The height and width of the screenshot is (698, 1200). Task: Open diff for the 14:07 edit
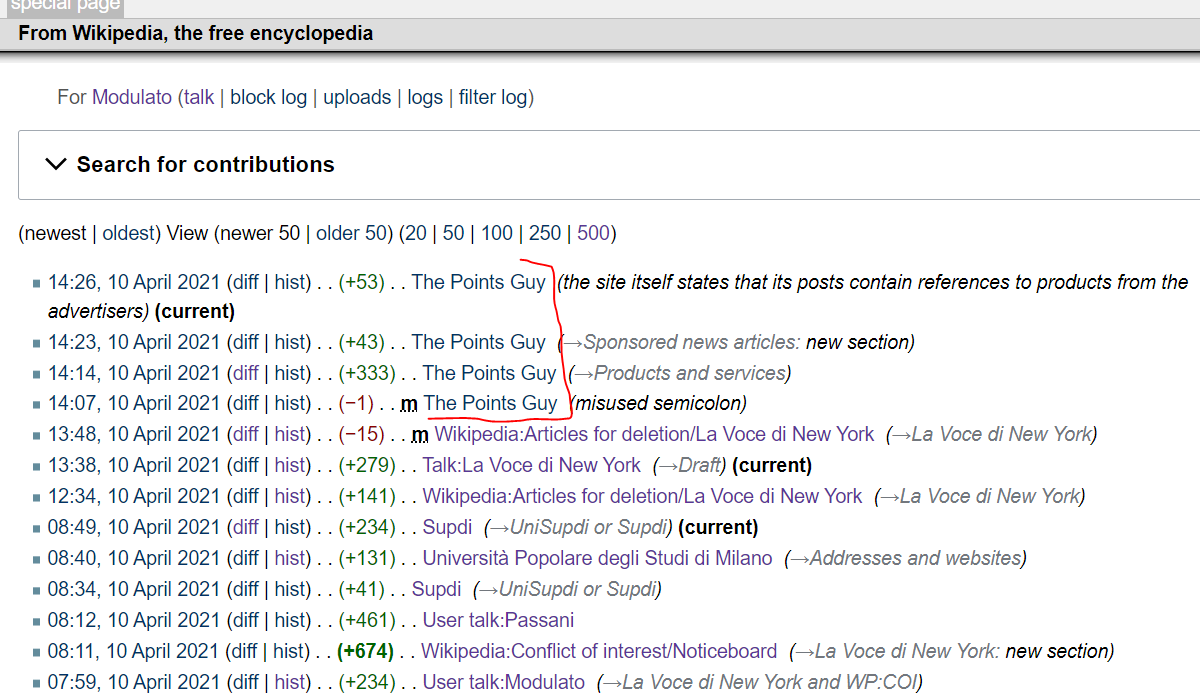click(246, 403)
